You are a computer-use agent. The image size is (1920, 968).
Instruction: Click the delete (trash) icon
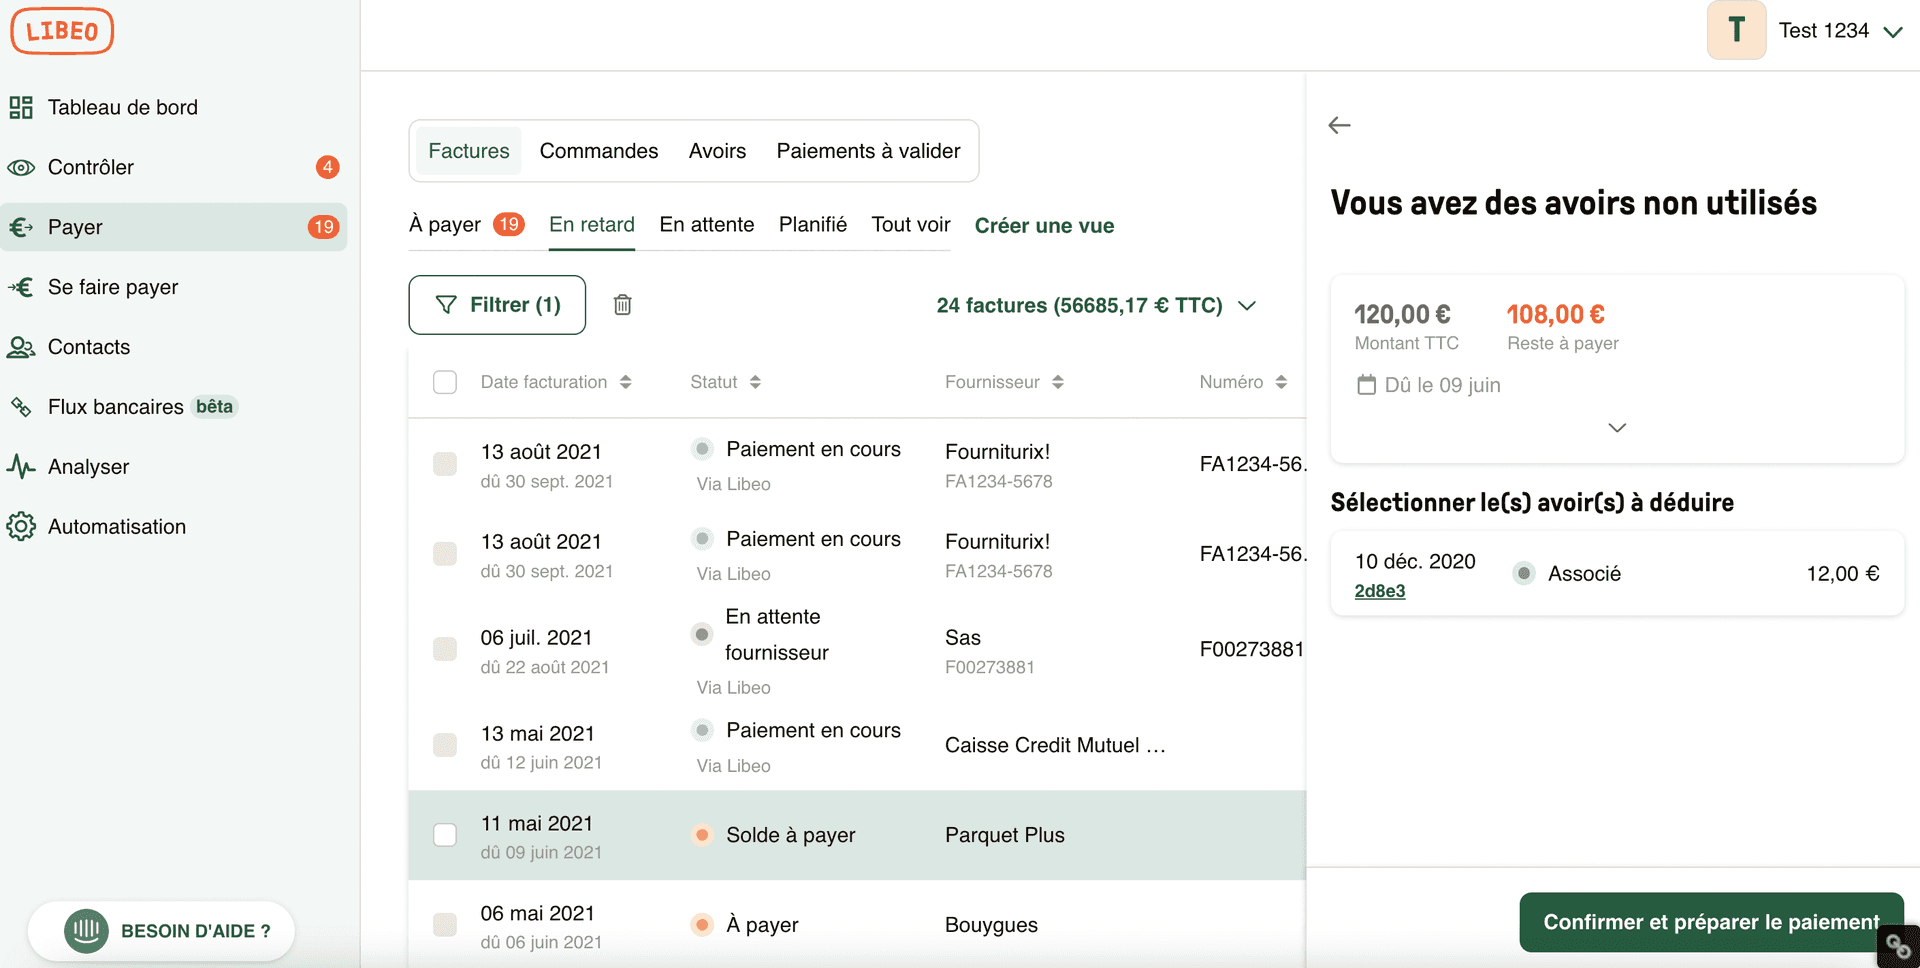622,305
